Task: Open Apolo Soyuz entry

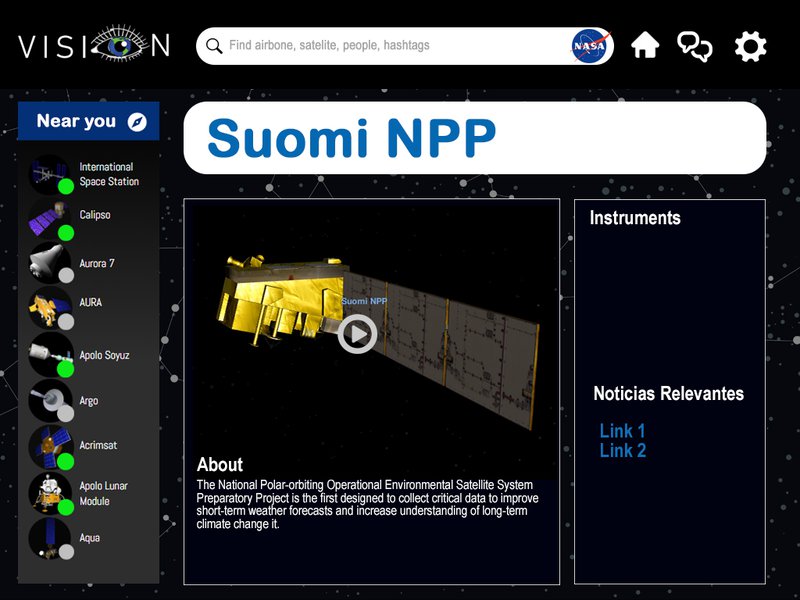Action: coord(50,354)
